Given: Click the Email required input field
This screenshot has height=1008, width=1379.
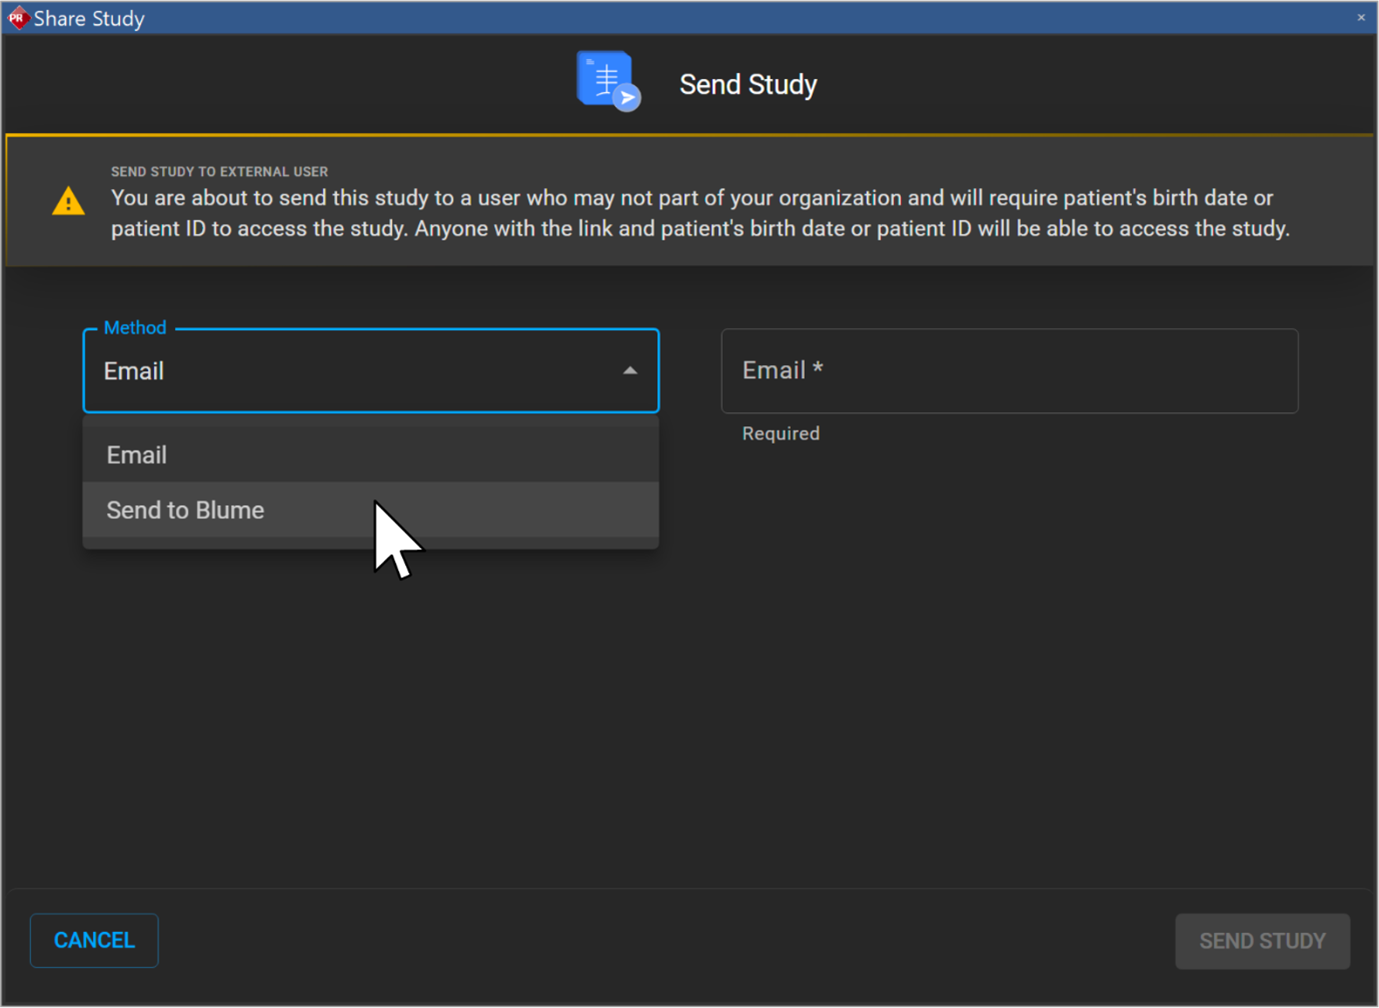Looking at the screenshot, I should point(1008,370).
